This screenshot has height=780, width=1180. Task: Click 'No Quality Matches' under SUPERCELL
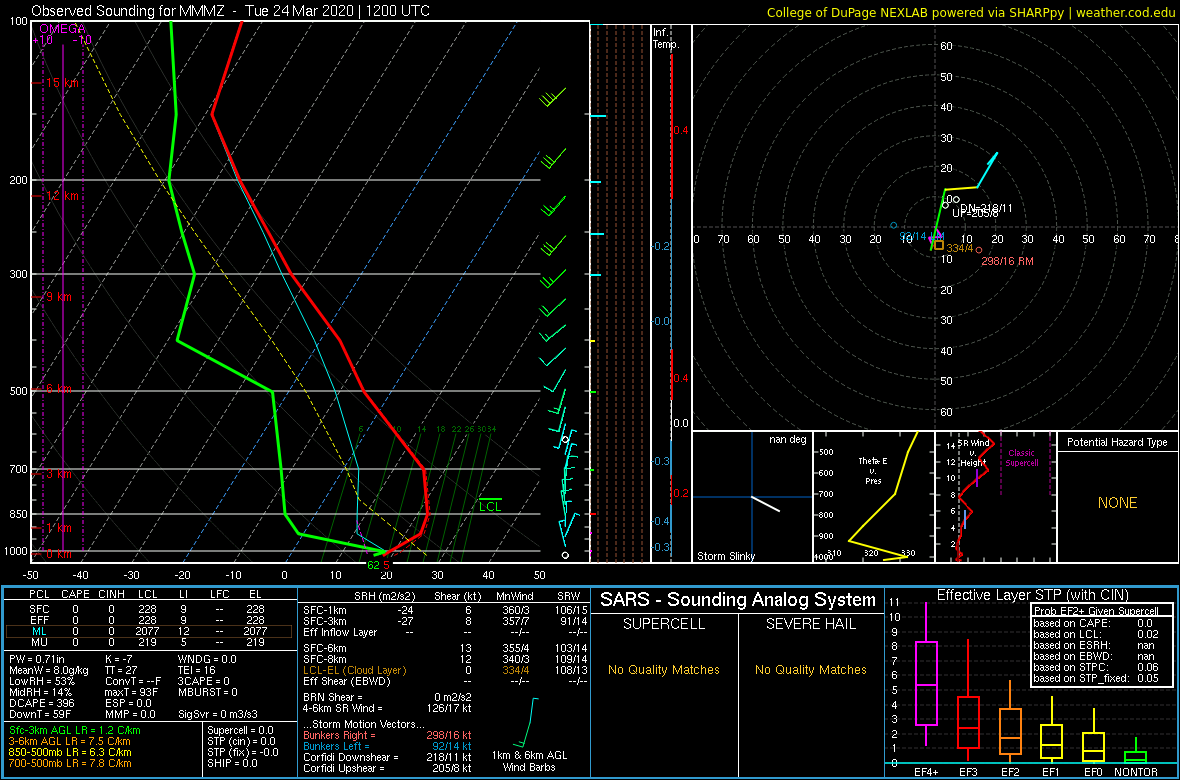(x=663, y=669)
